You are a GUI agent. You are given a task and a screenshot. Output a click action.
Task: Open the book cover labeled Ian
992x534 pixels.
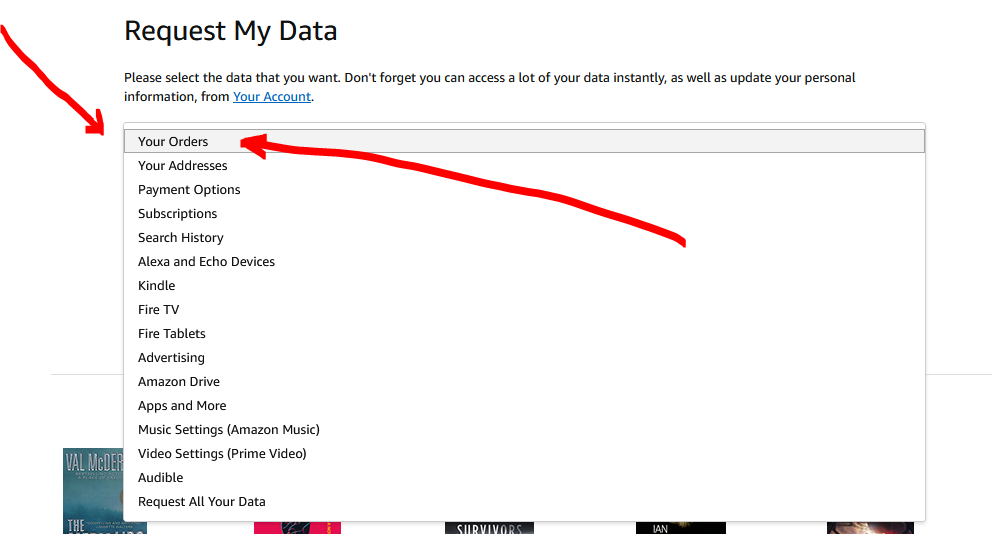point(680,527)
